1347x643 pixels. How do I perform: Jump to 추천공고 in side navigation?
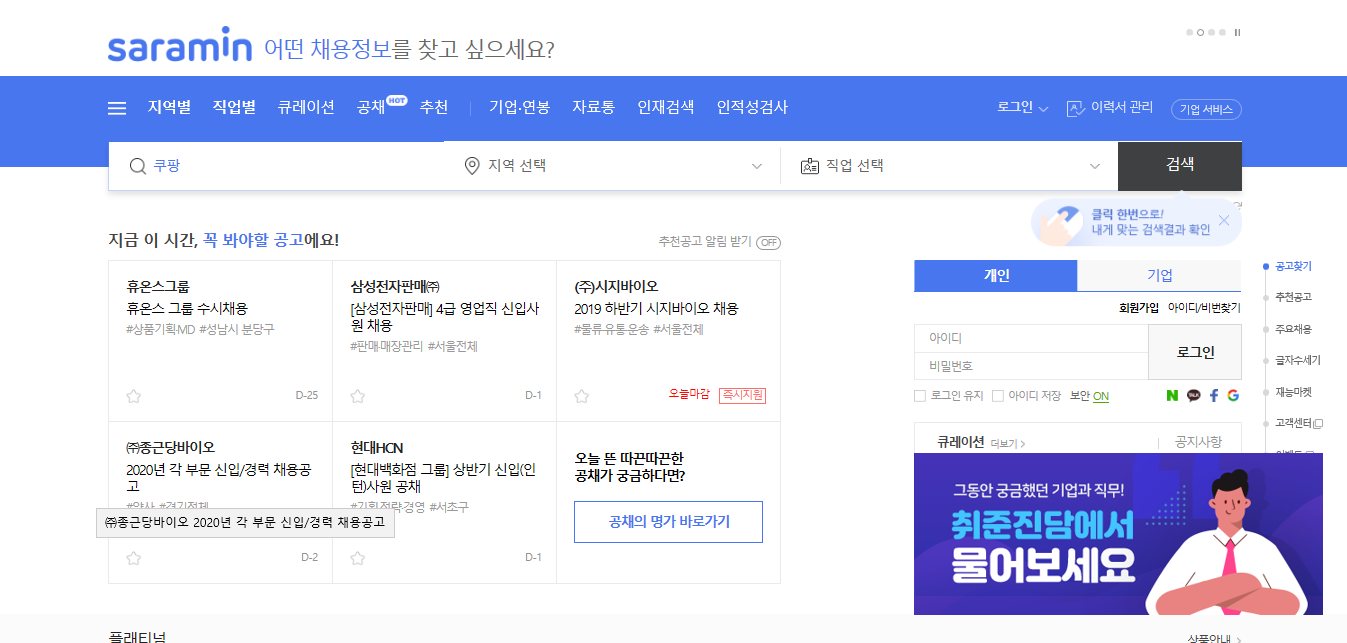(x=1293, y=297)
